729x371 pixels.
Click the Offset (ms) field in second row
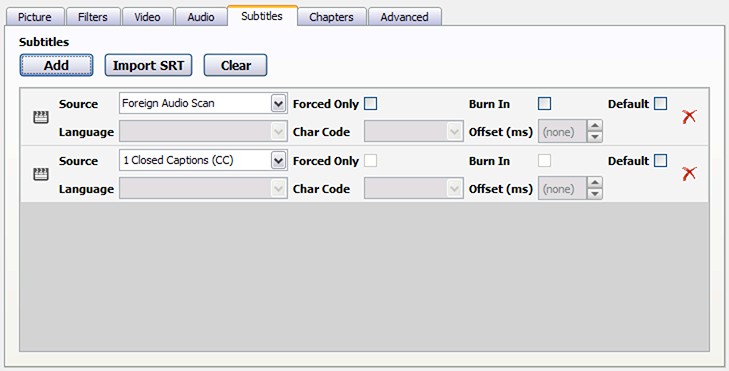pyautogui.click(x=562, y=189)
